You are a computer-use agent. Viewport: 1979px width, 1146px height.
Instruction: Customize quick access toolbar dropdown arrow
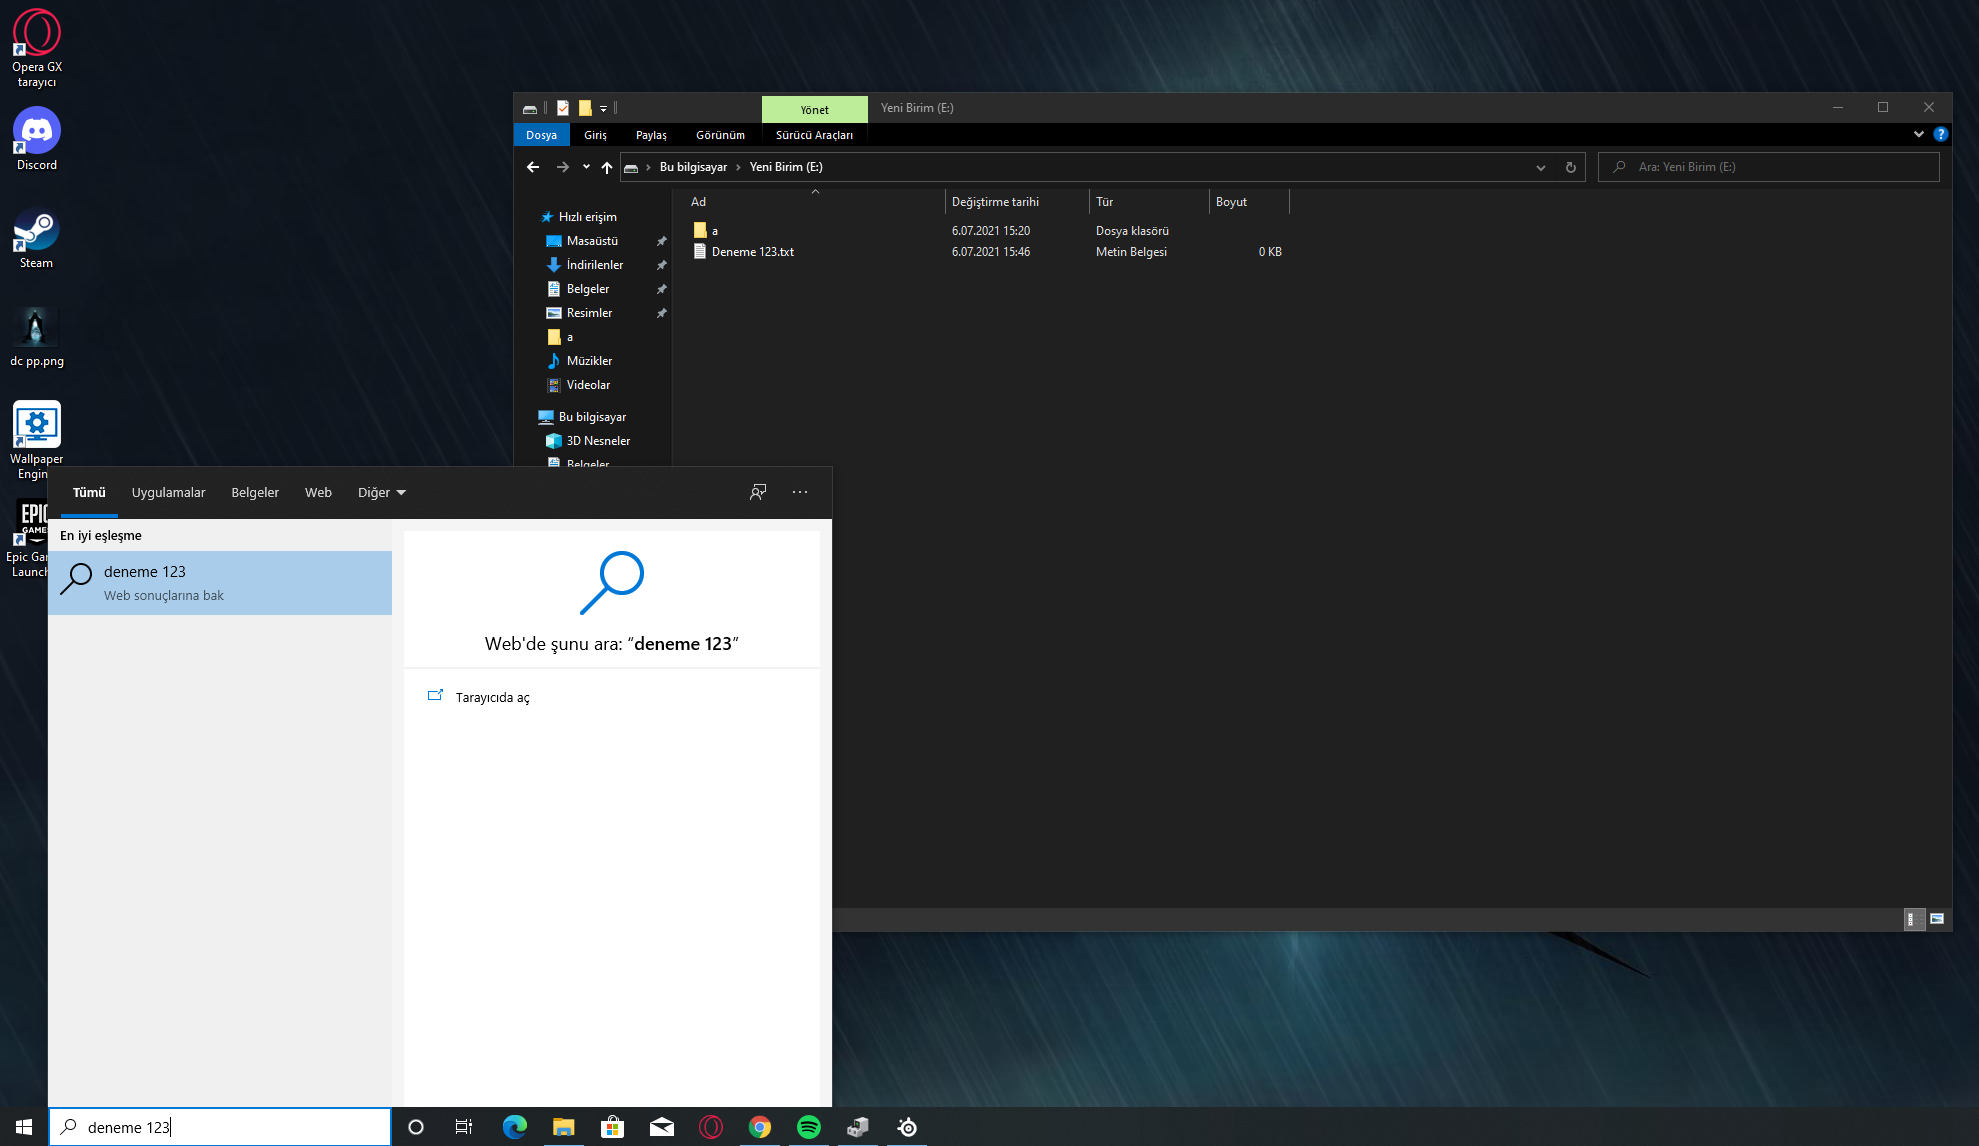click(603, 108)
